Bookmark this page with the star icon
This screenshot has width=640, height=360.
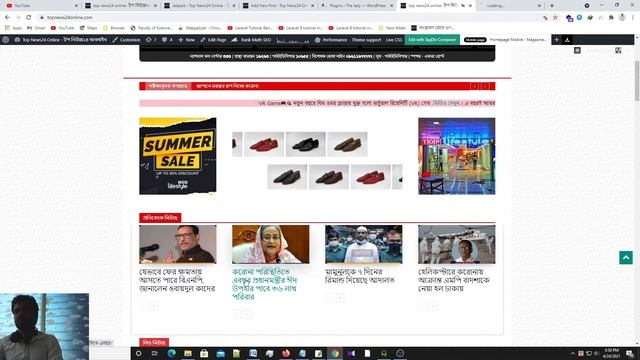pyautogui.click(x=555, y=18)
